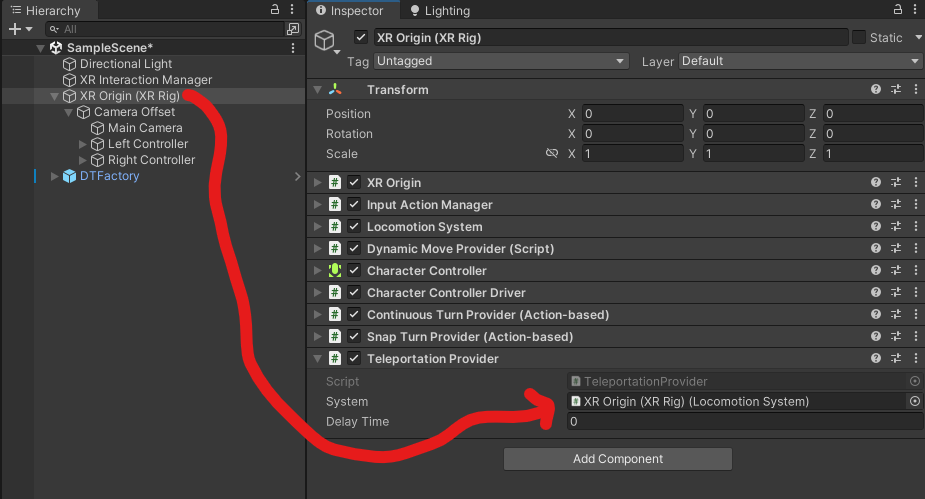Click the Delay Time value field

point(744,421)
